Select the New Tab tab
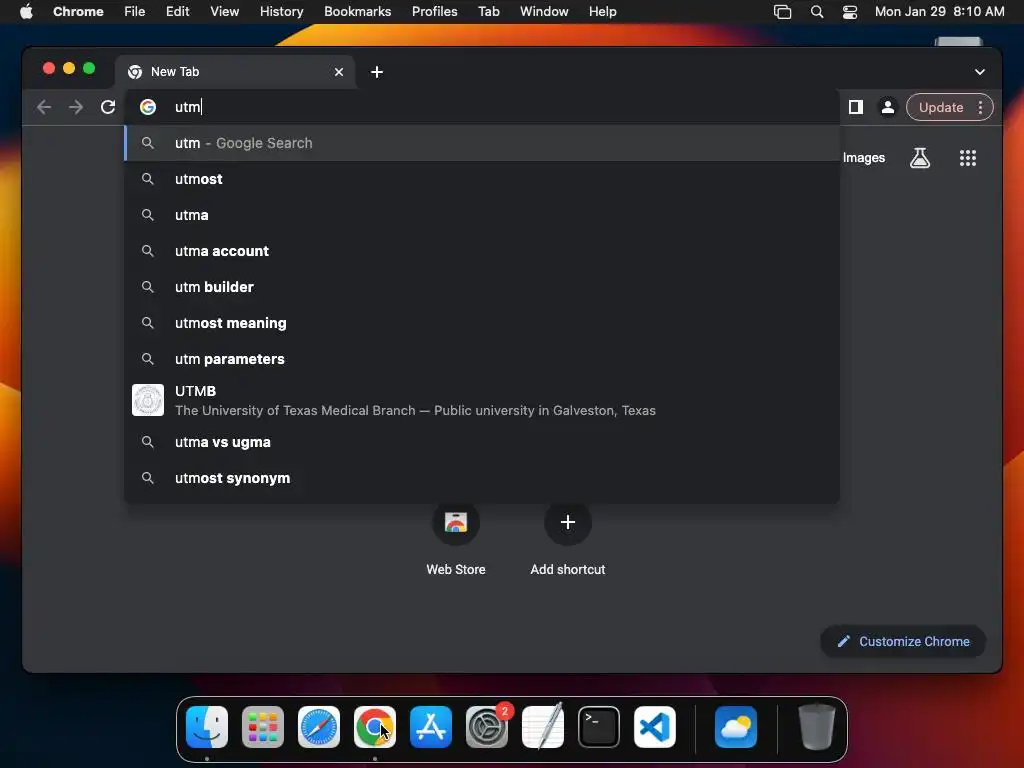The height and width of the screenshot is (768, 1024). pyautogui.click(x=235, y=72)
